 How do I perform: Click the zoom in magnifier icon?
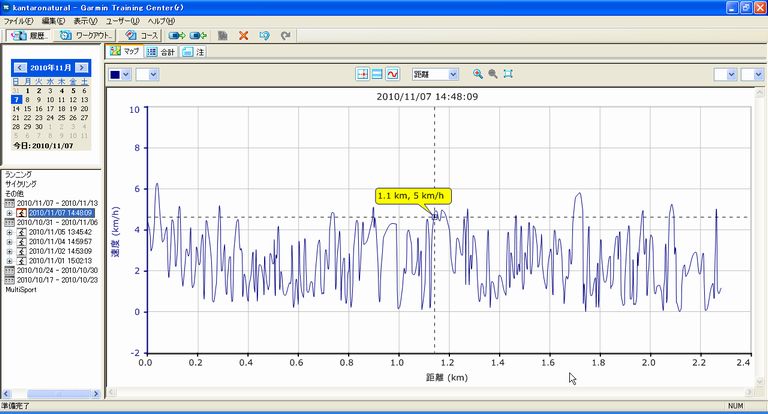[478, 74]
